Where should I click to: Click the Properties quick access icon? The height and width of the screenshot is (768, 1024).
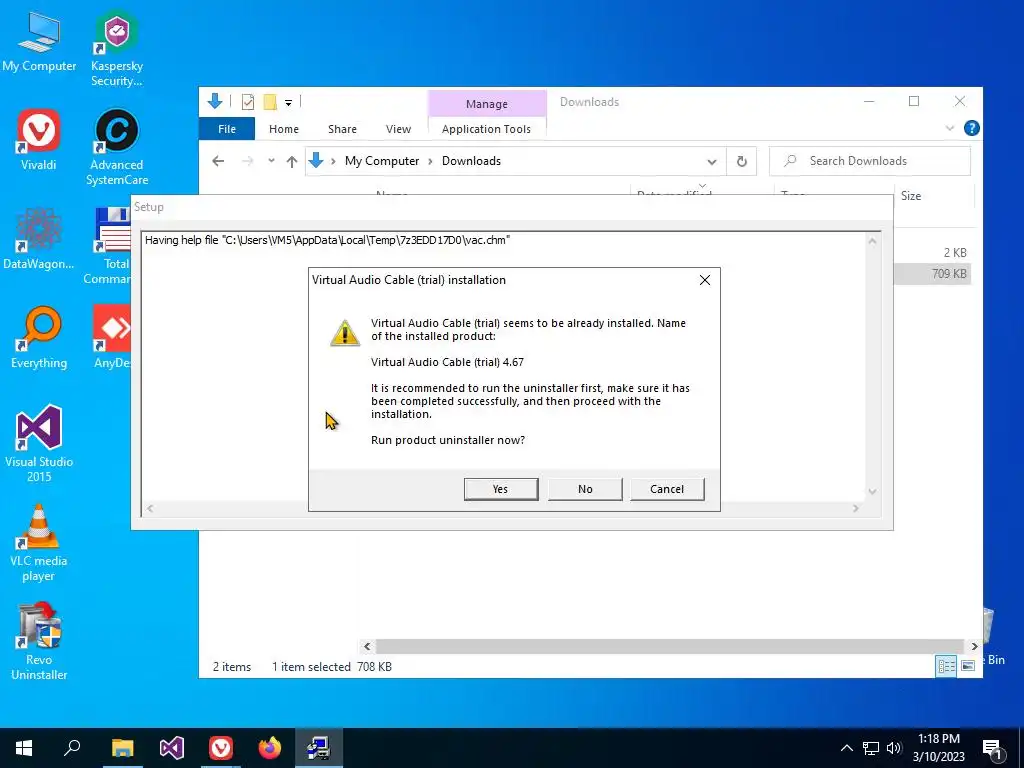coord(248,102)
